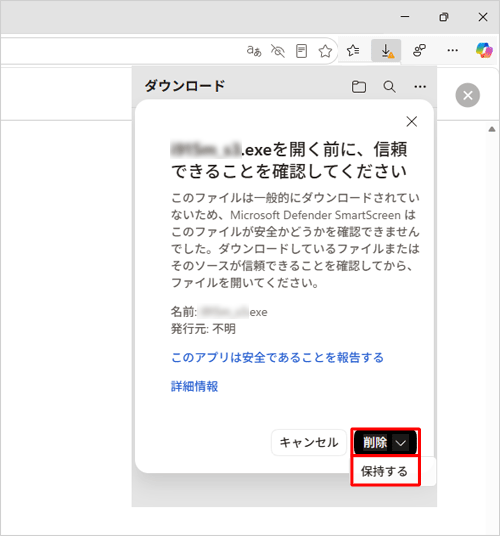500x536 pixels.
Task: Open the 詳細情報 link
Action: click(194, 387)
